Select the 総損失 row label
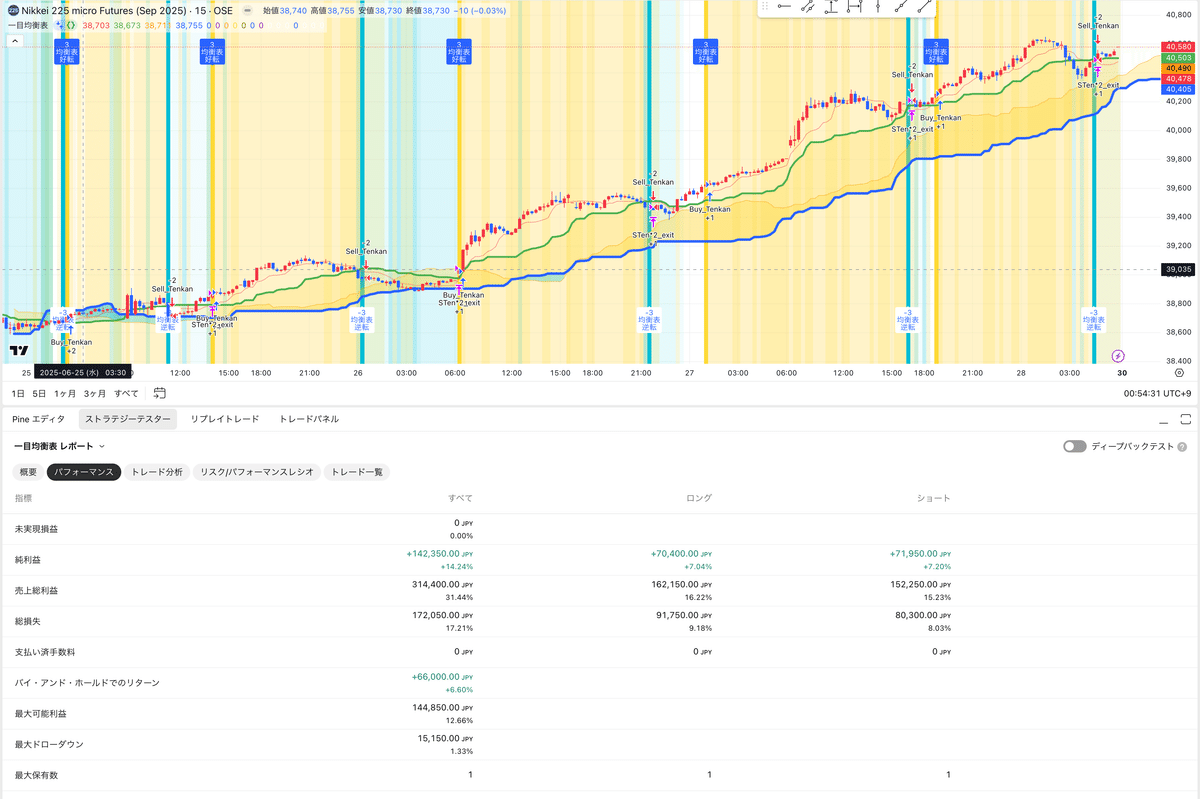 tap(28, 622)
